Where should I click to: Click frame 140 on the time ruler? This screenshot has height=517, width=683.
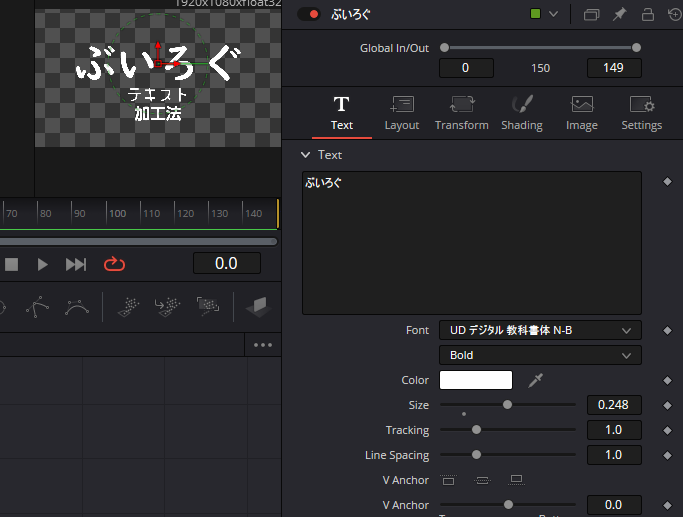pyautogui.click(x=254, y=213)
